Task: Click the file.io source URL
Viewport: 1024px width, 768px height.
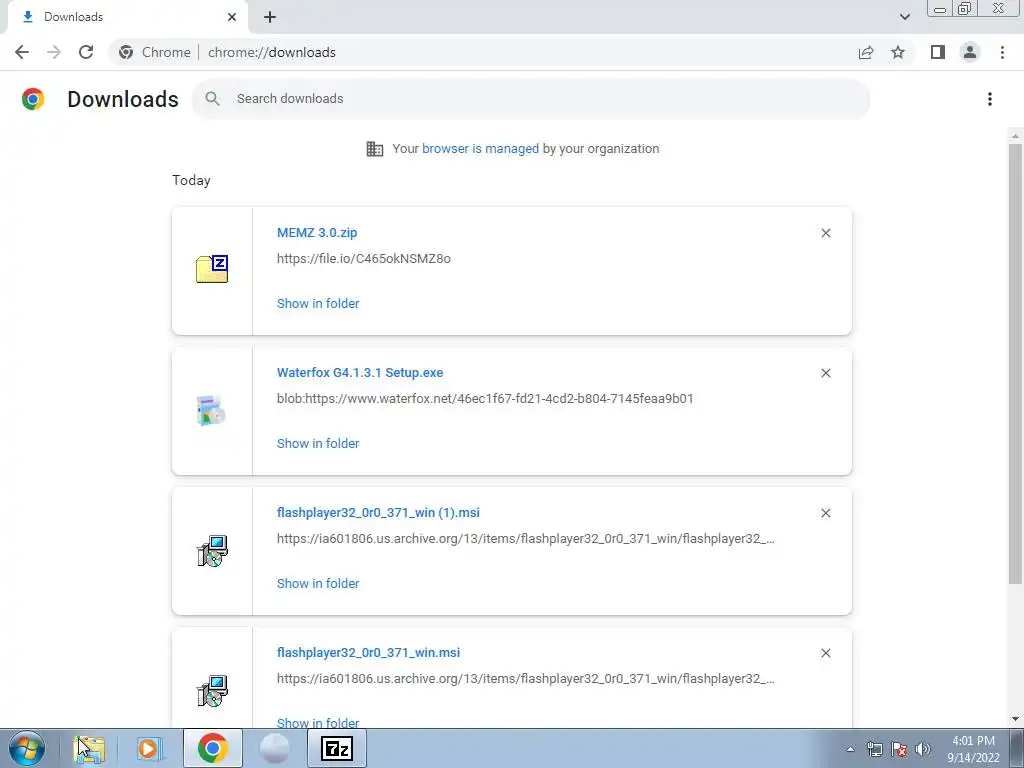Action: point(364,259)
